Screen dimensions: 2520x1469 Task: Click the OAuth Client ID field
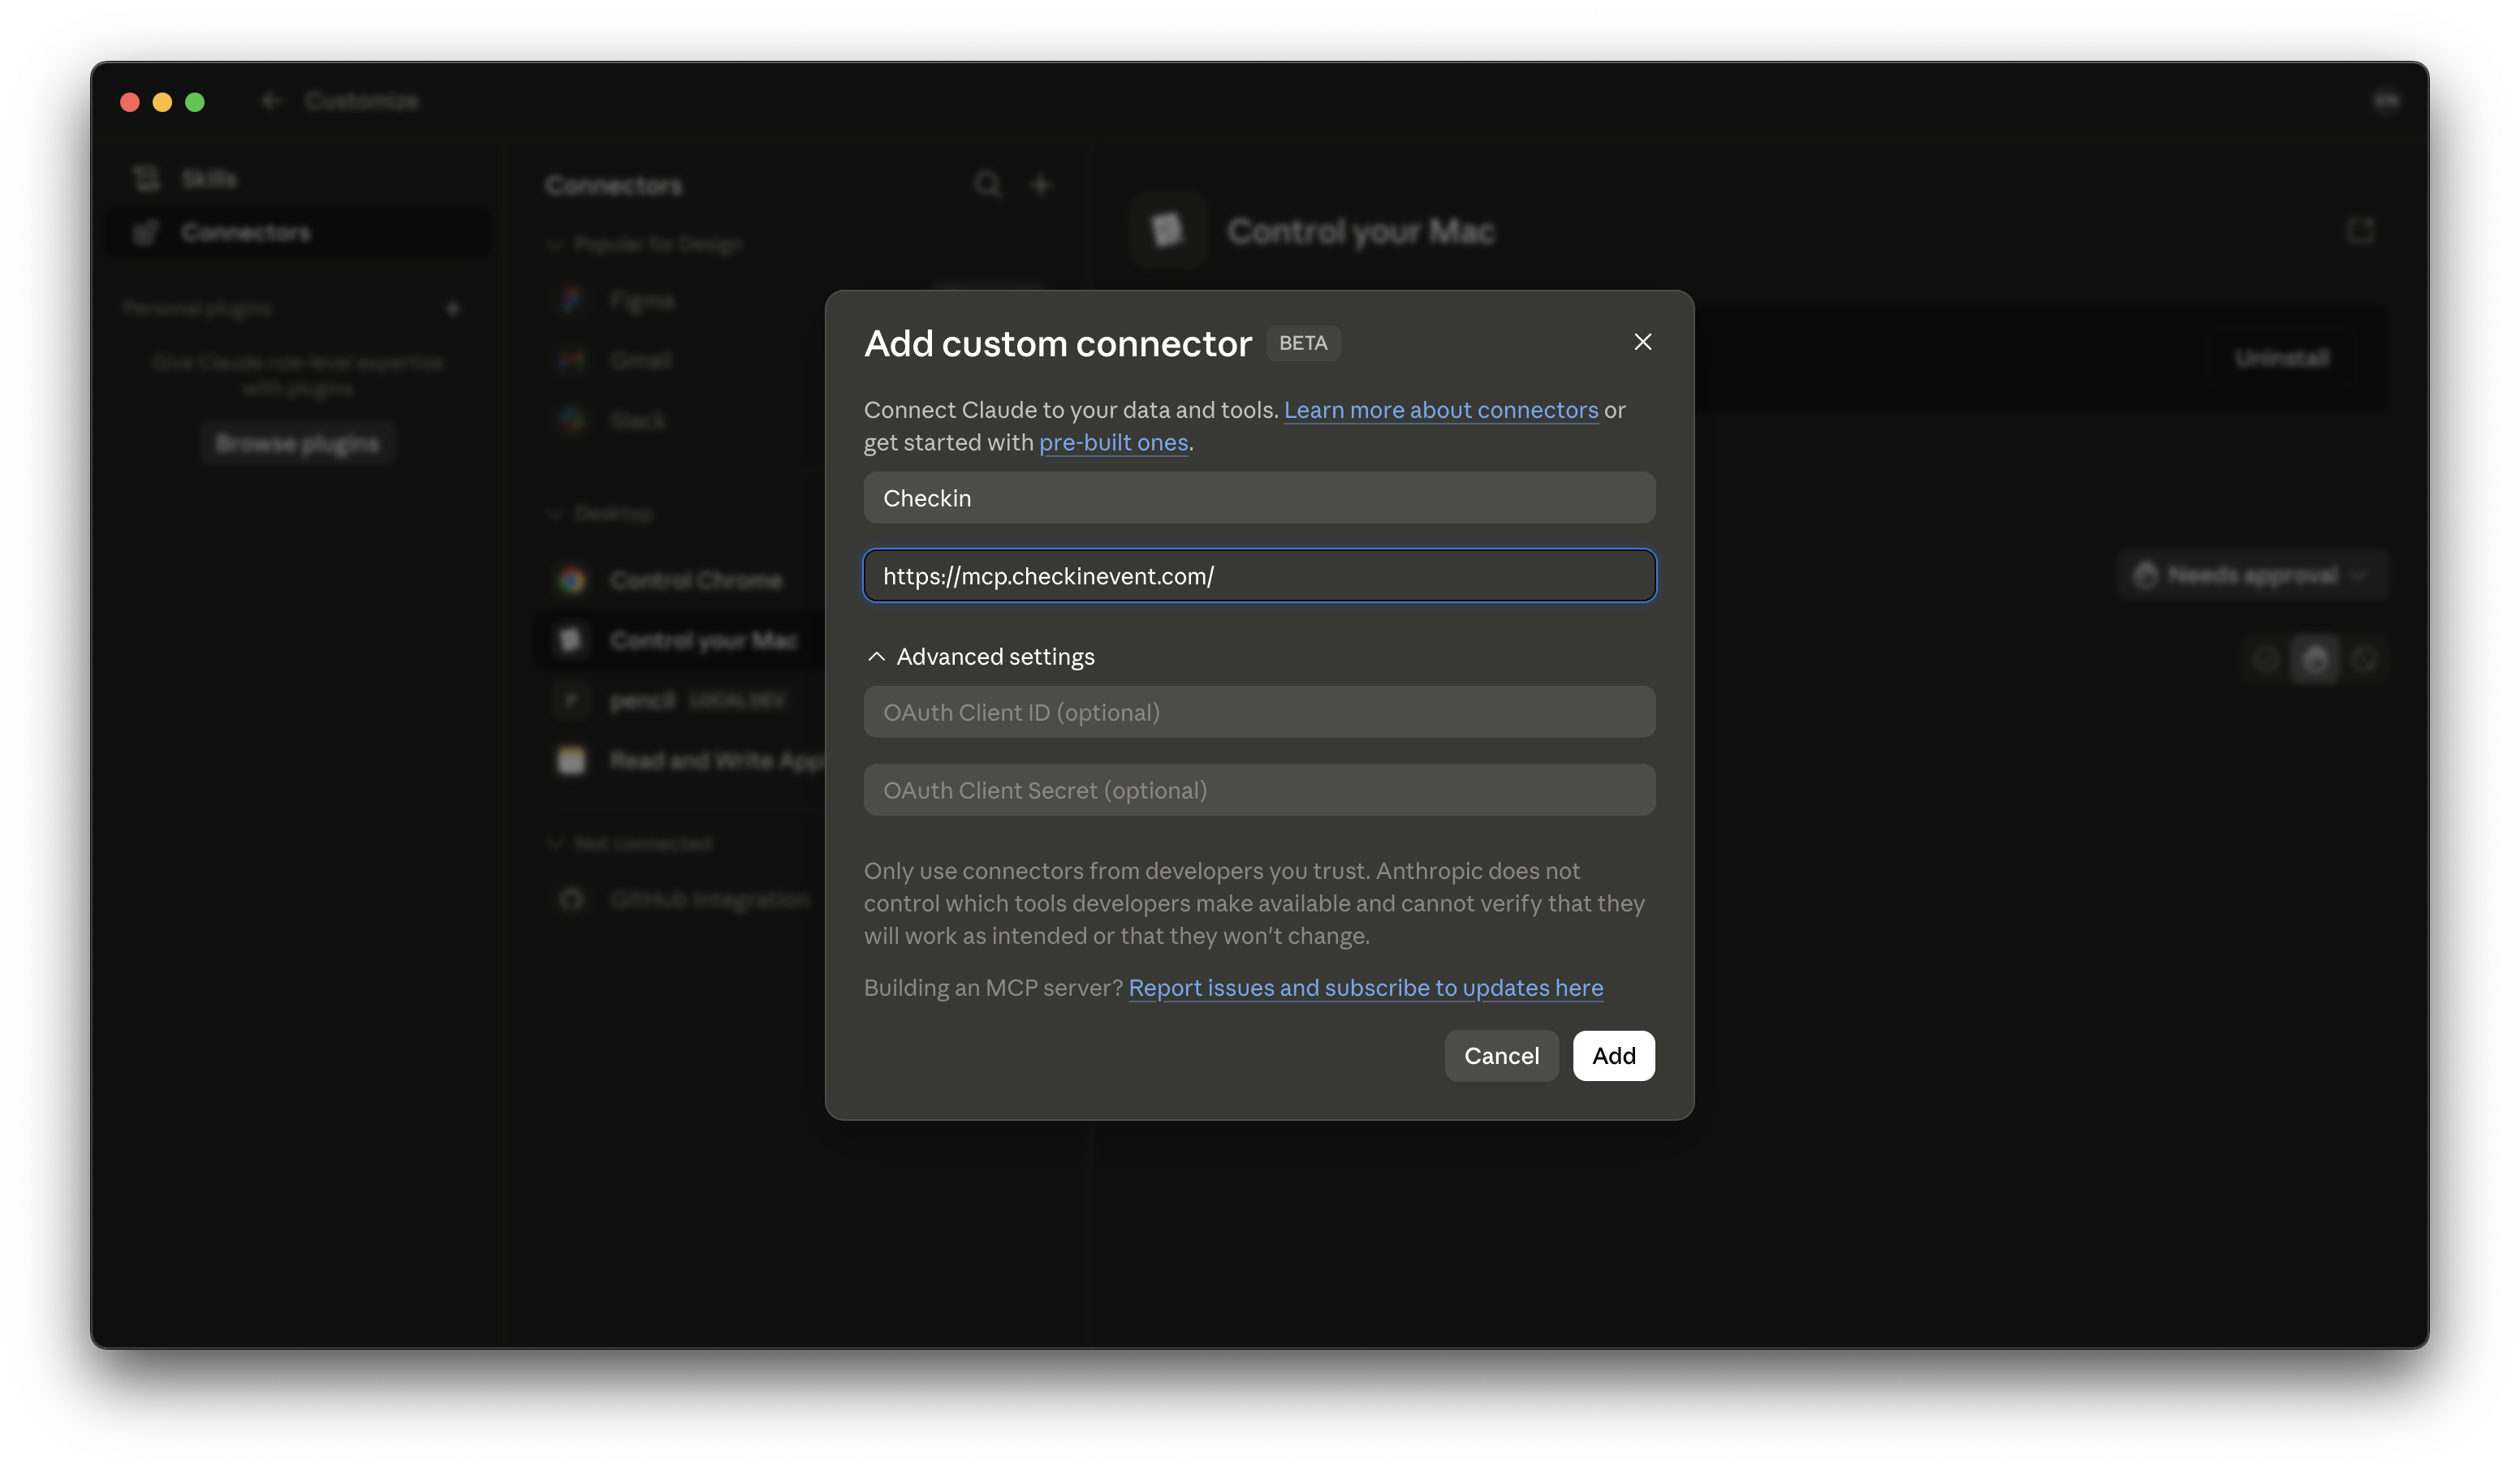click(x=1259, y=712)
